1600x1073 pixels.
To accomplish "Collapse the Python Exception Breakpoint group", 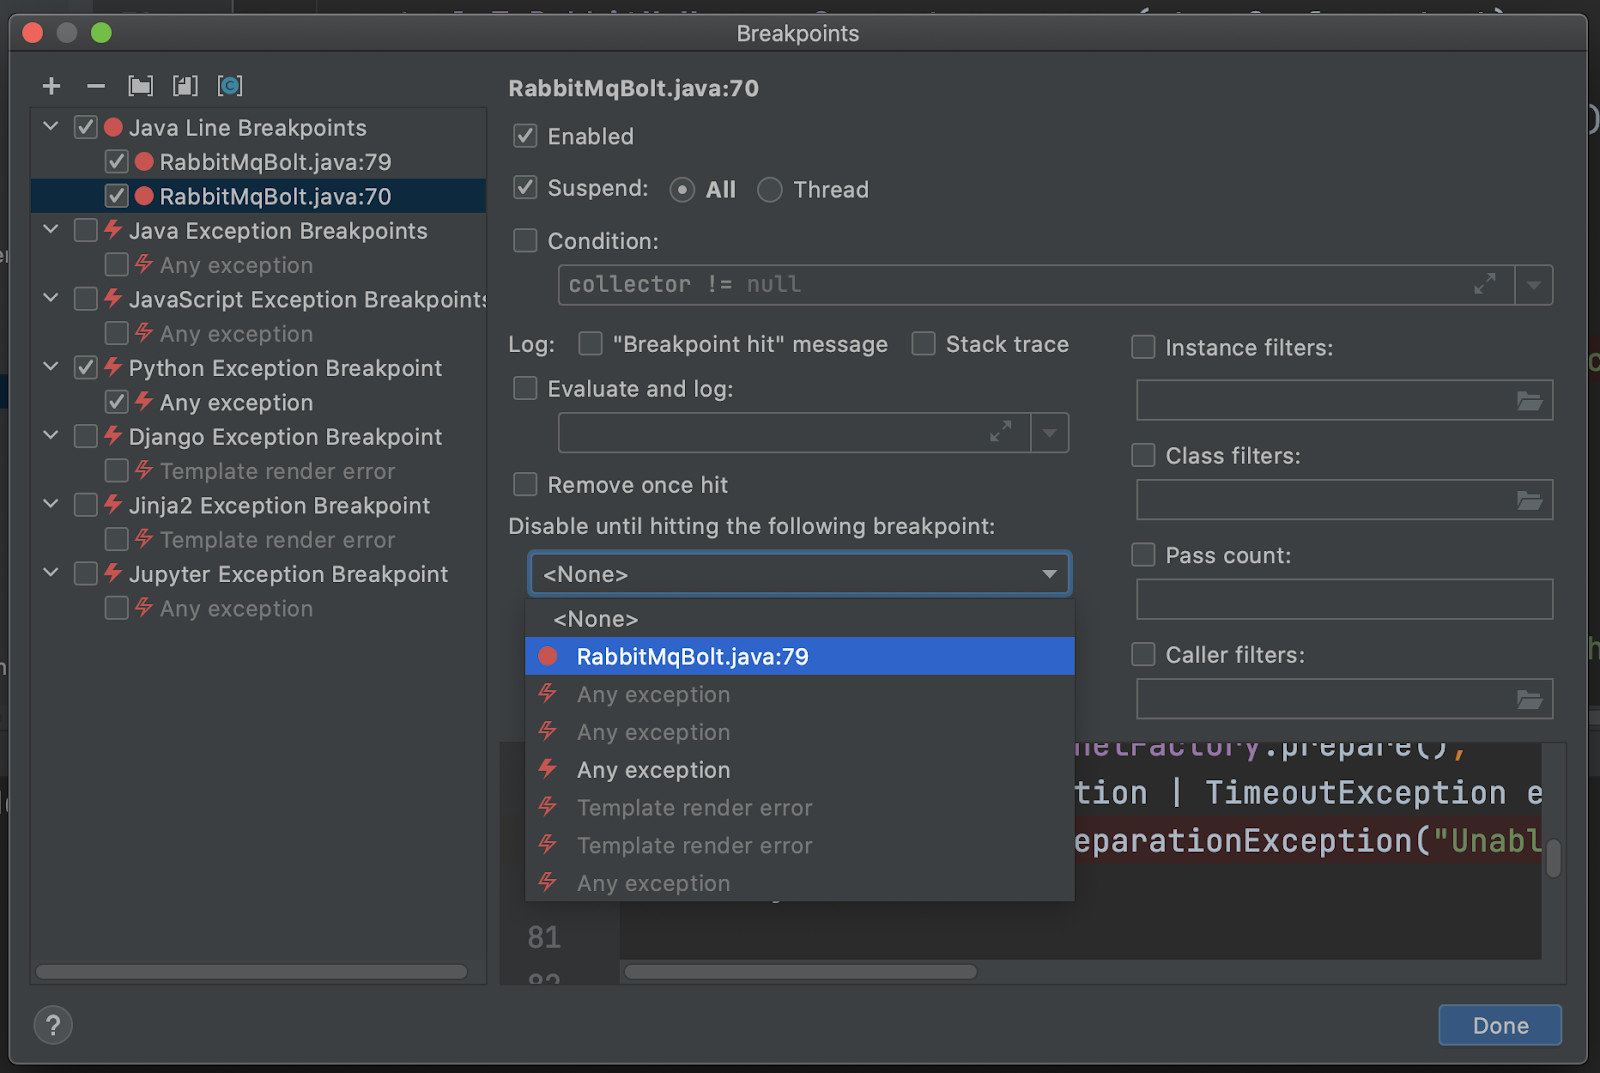I will point(51,367).
